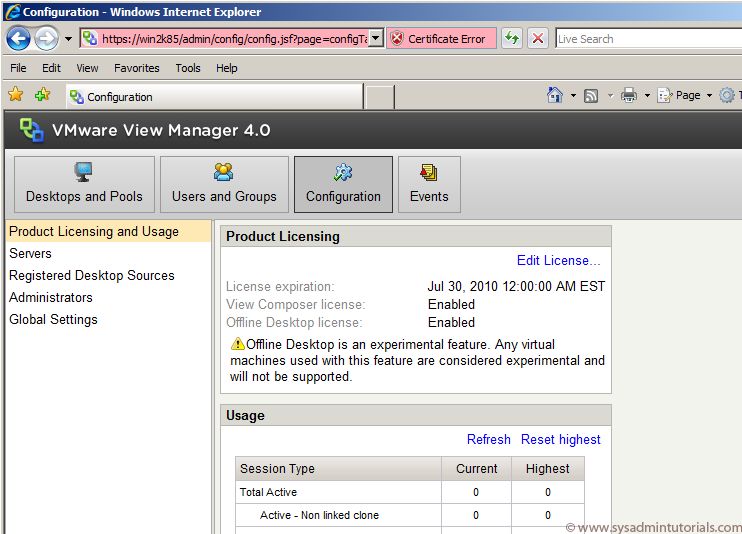
Task: Expand the feeds dropdown arrow
Action: click(x=610, y=96)
